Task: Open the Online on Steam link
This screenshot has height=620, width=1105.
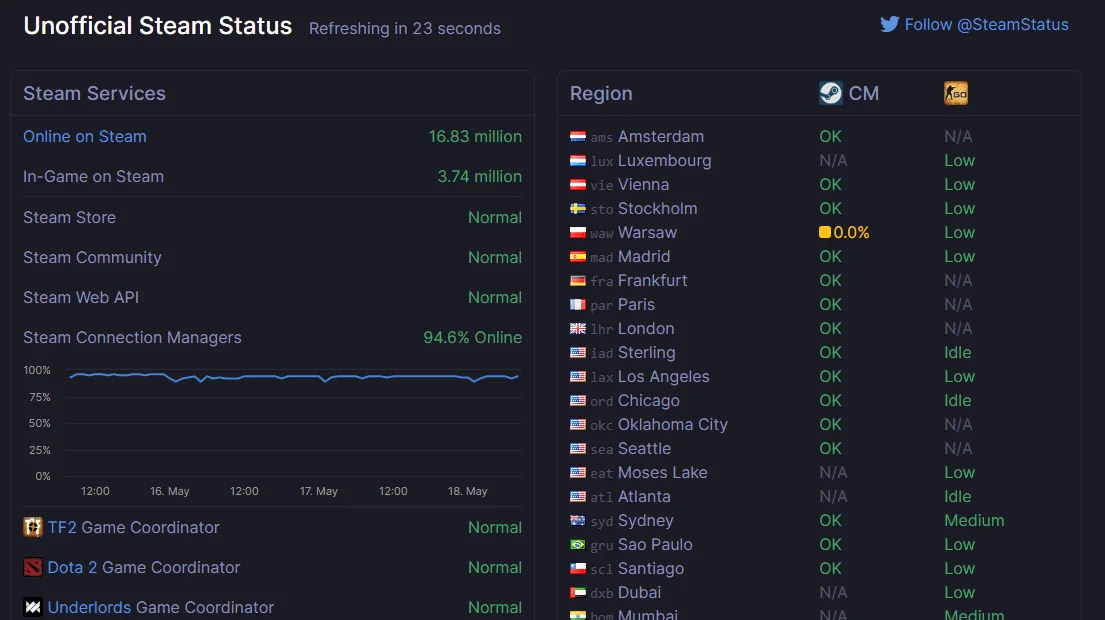Action: [x=85, y=137]
